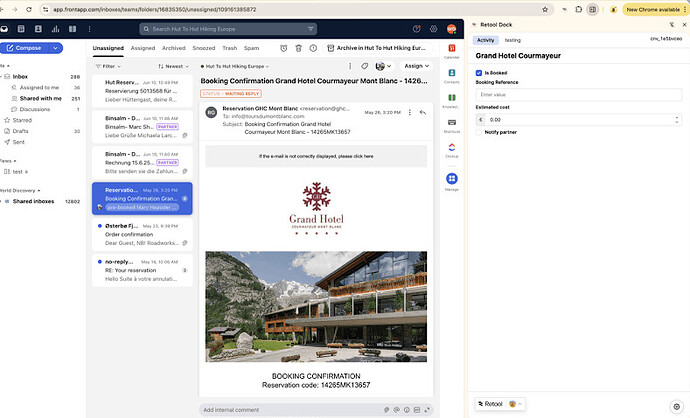Open the no-reply RE: Your reservation email
The image size is (690, 418).
[x=142, y=270]
